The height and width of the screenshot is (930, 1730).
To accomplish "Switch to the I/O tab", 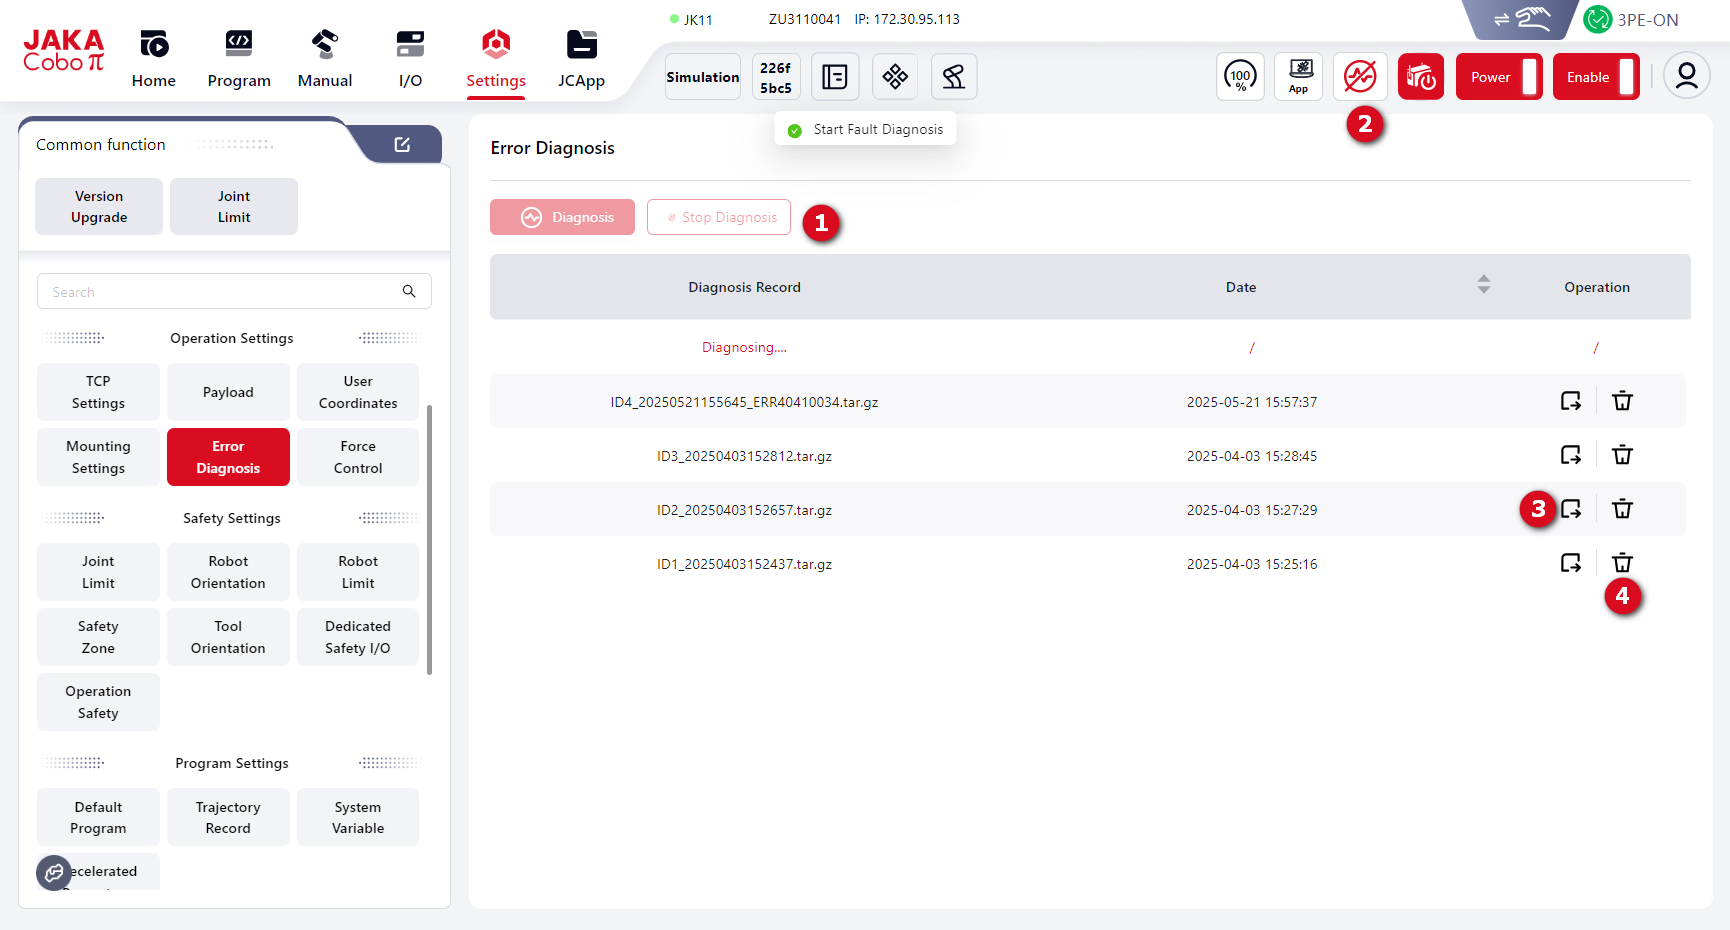I will (x=410, y=58).
